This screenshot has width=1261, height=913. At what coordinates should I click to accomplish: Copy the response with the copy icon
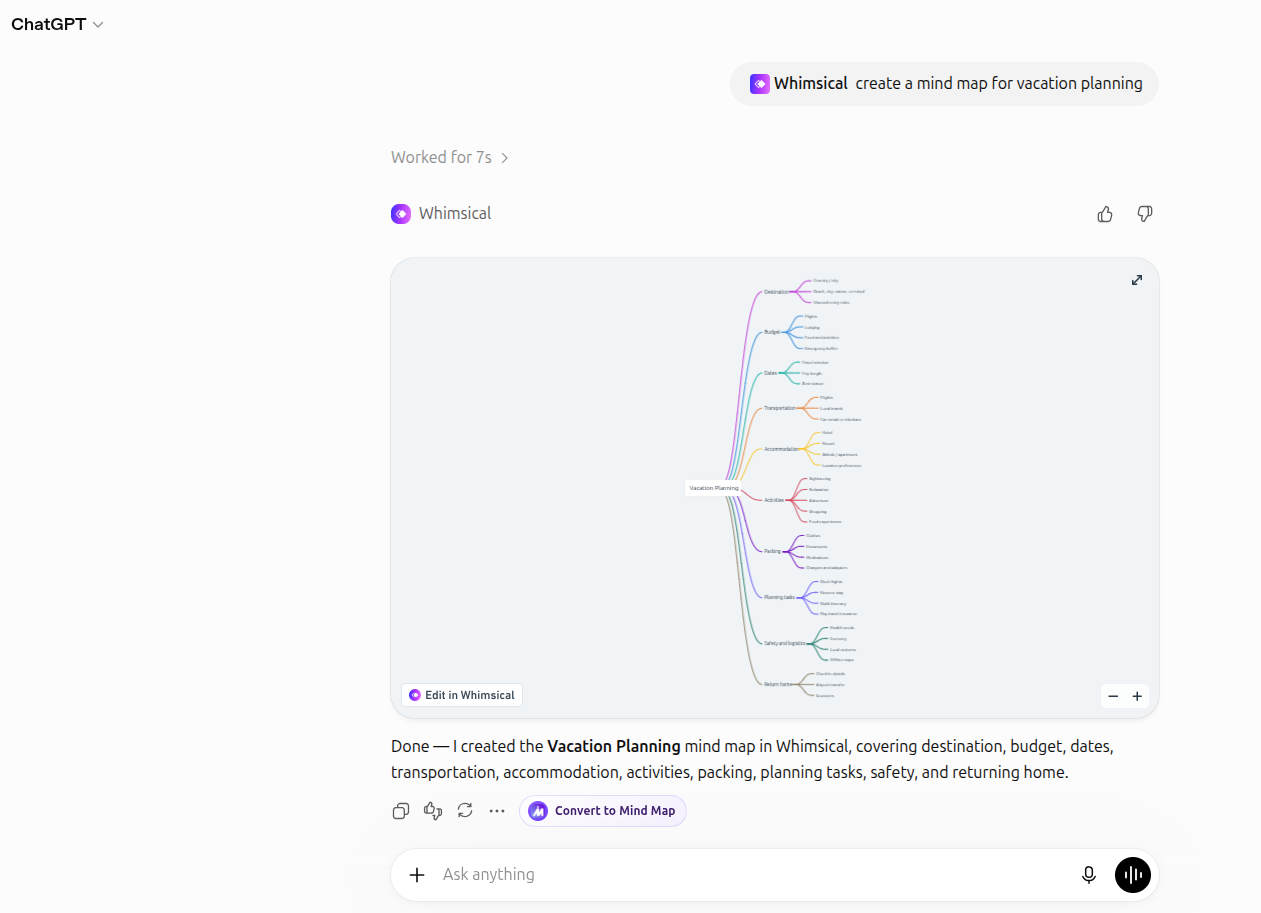[401, 811]
